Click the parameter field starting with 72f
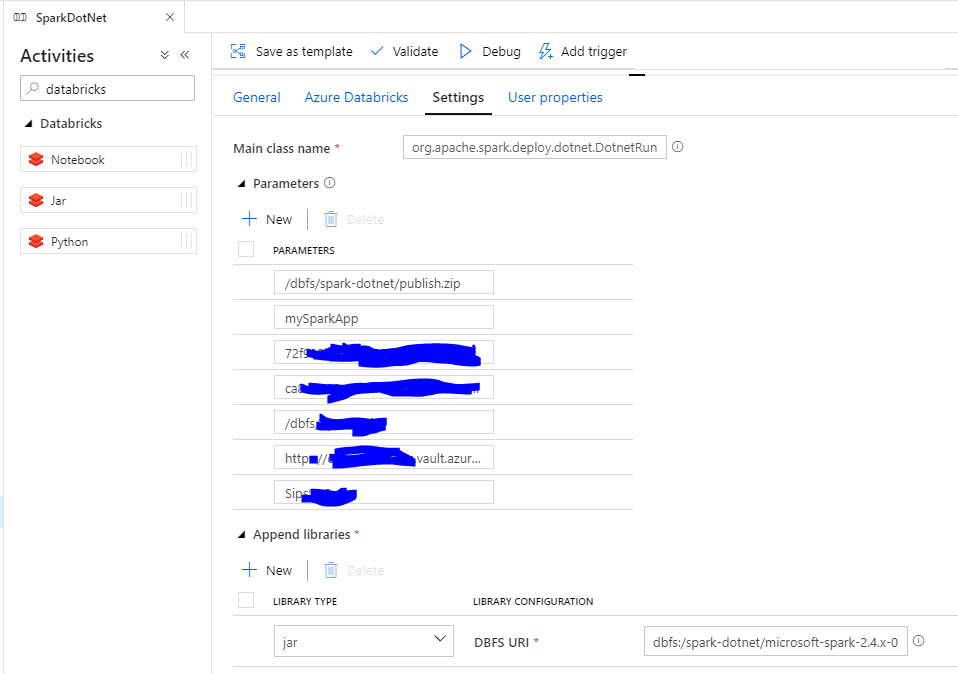958x674 pixels. 384,353
